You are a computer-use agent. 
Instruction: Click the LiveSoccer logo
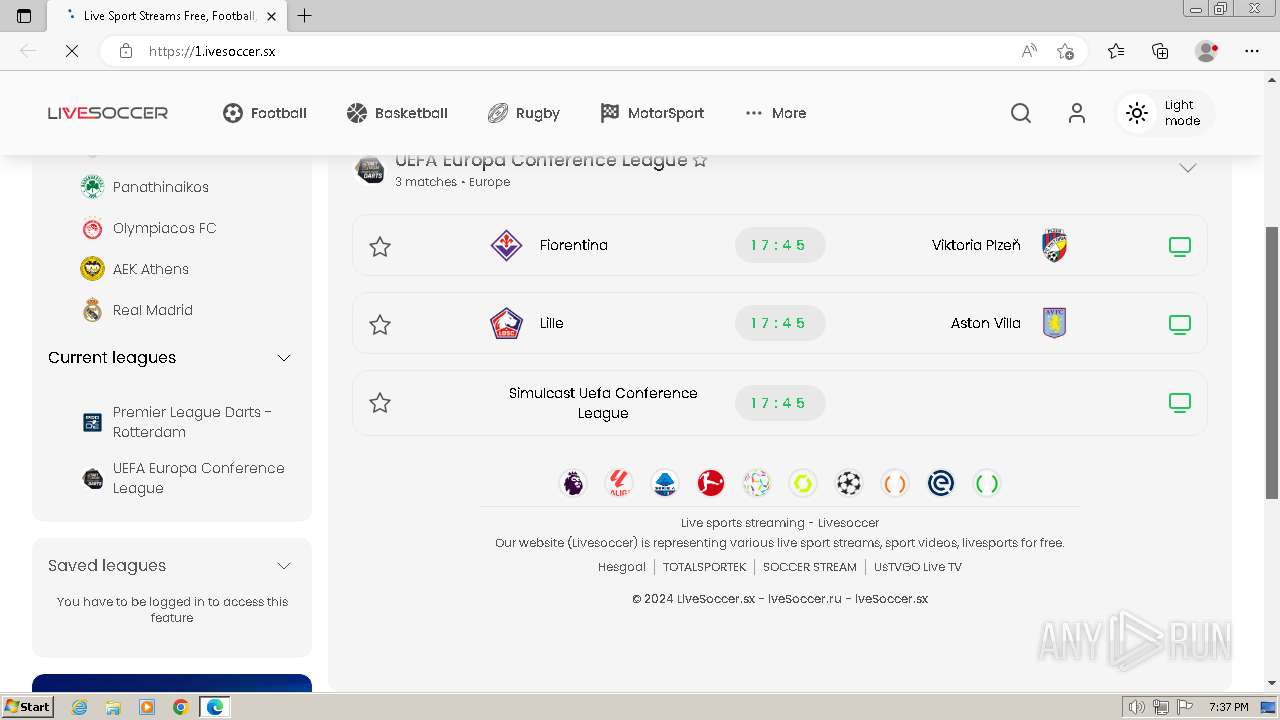tap(108, 113)
